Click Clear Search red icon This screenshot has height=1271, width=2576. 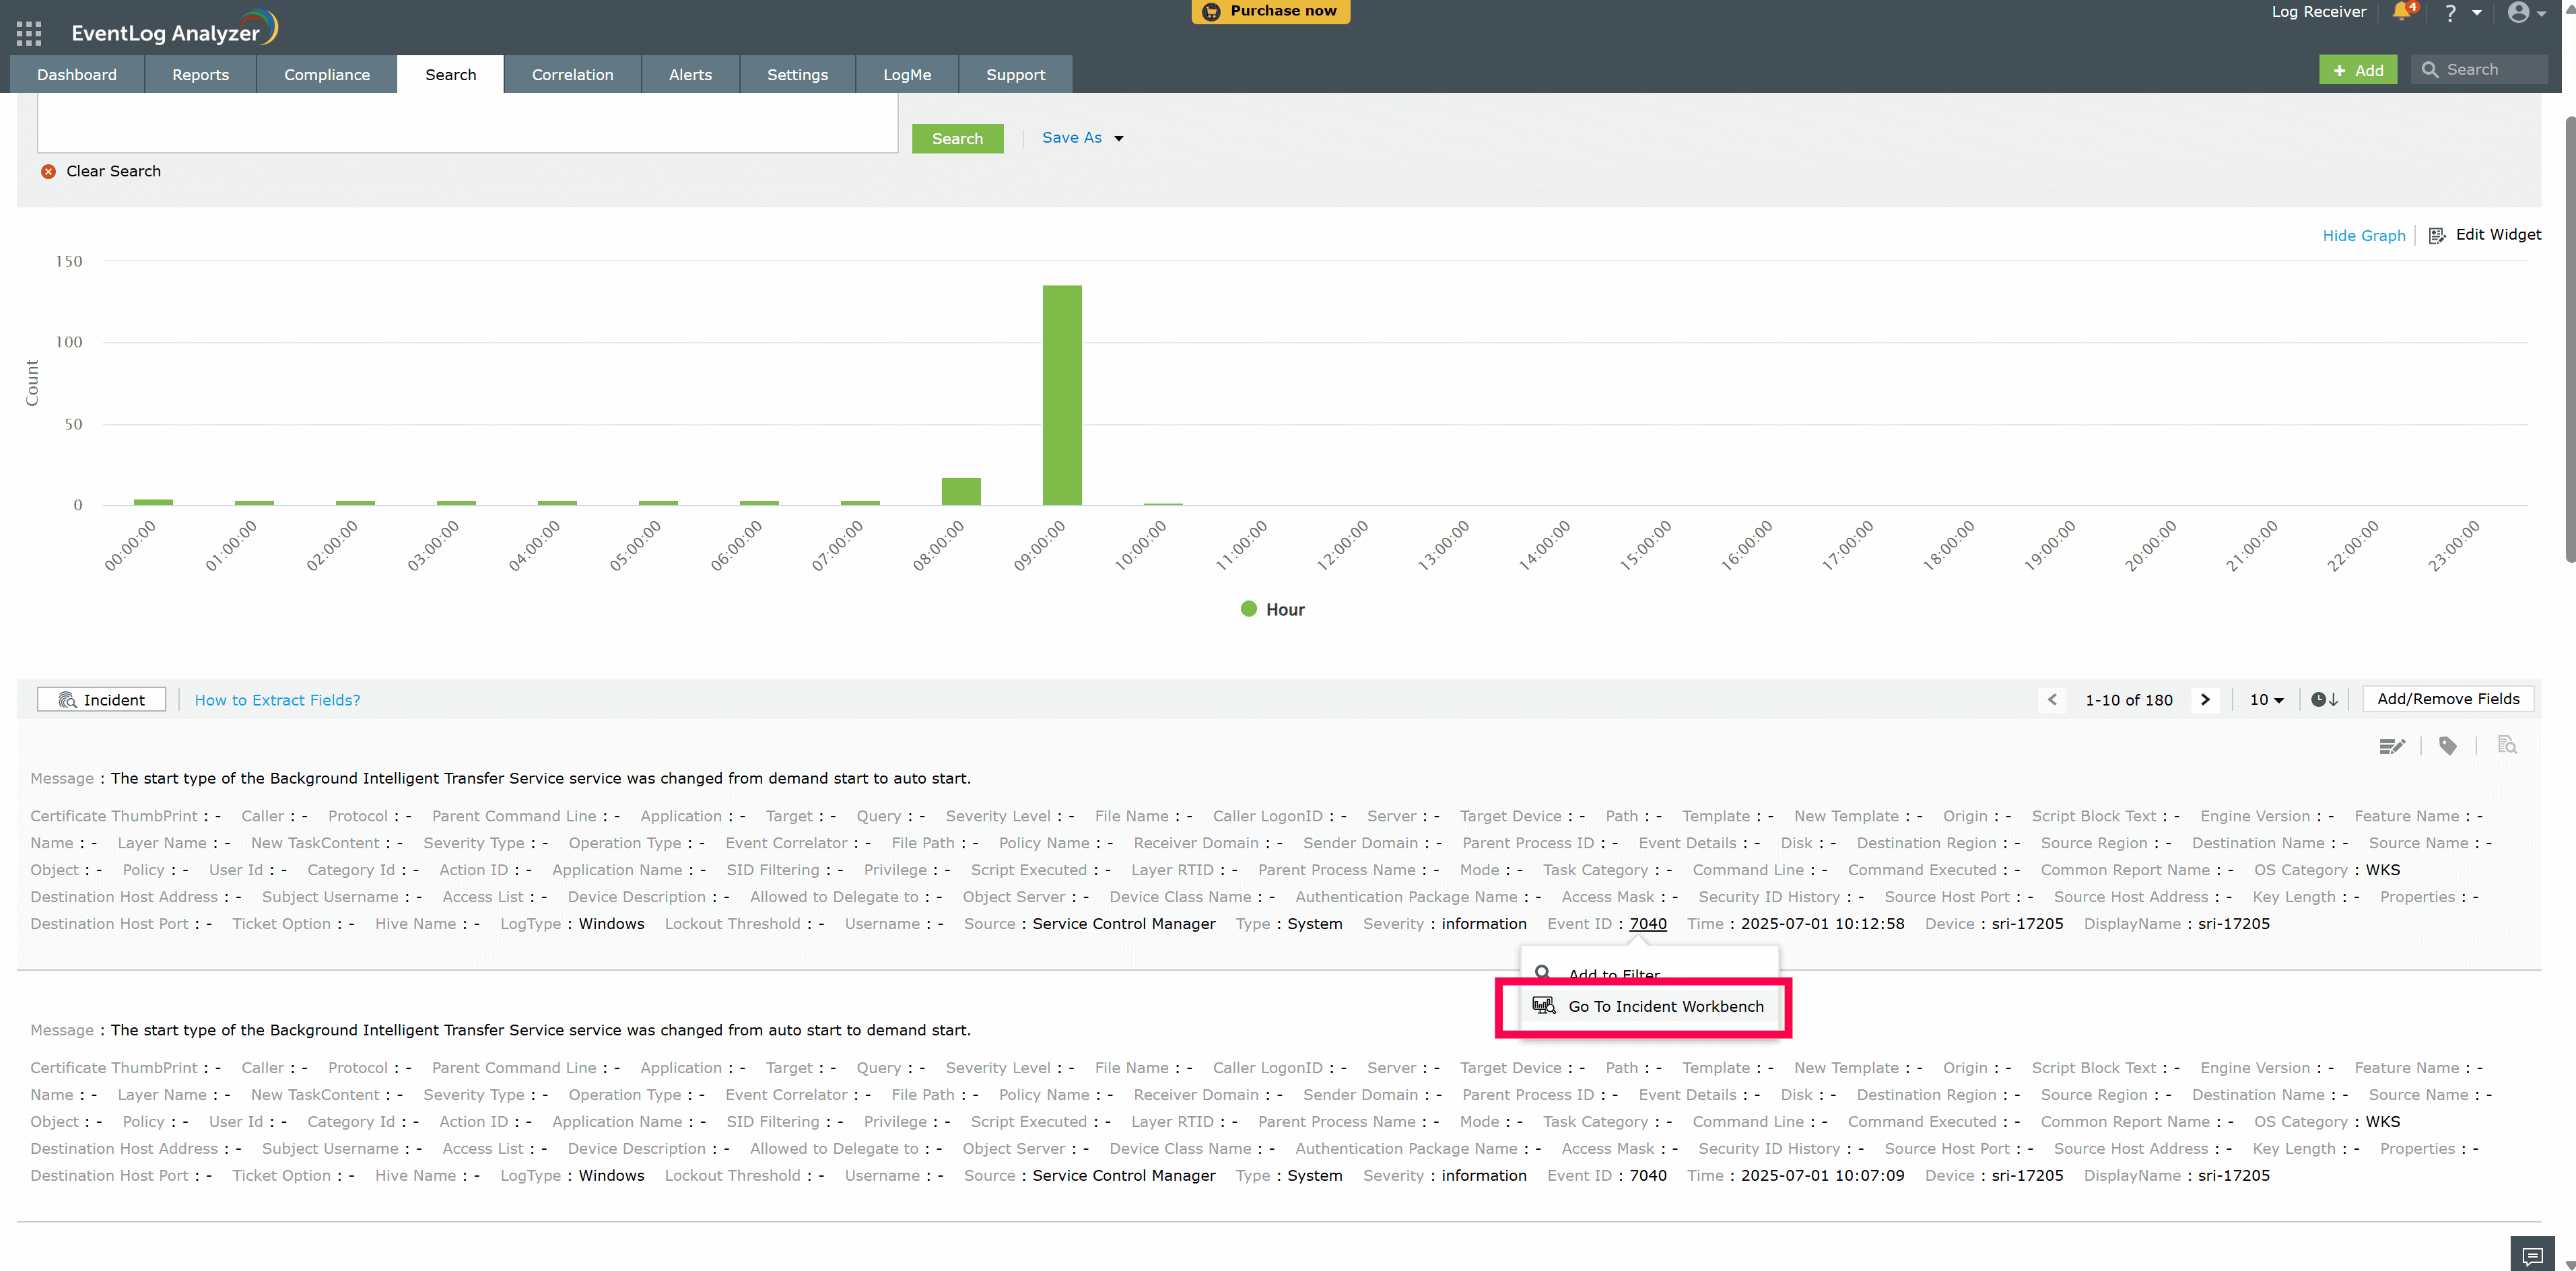coord(48,171)
